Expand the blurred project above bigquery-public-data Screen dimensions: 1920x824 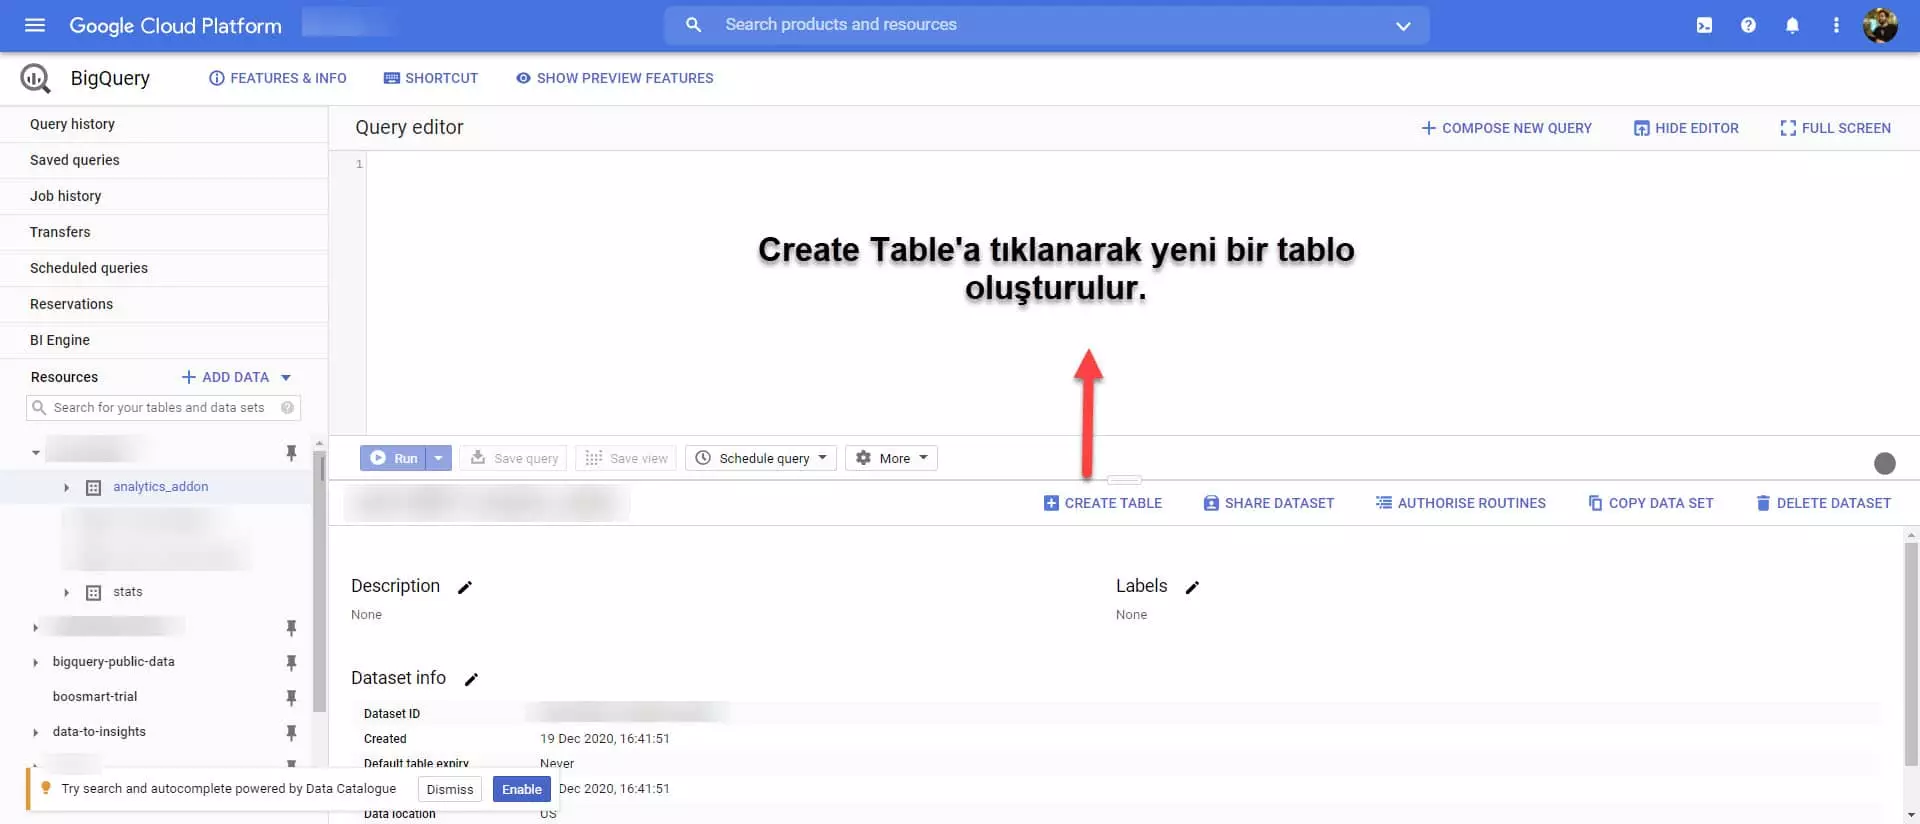point(35,627)
